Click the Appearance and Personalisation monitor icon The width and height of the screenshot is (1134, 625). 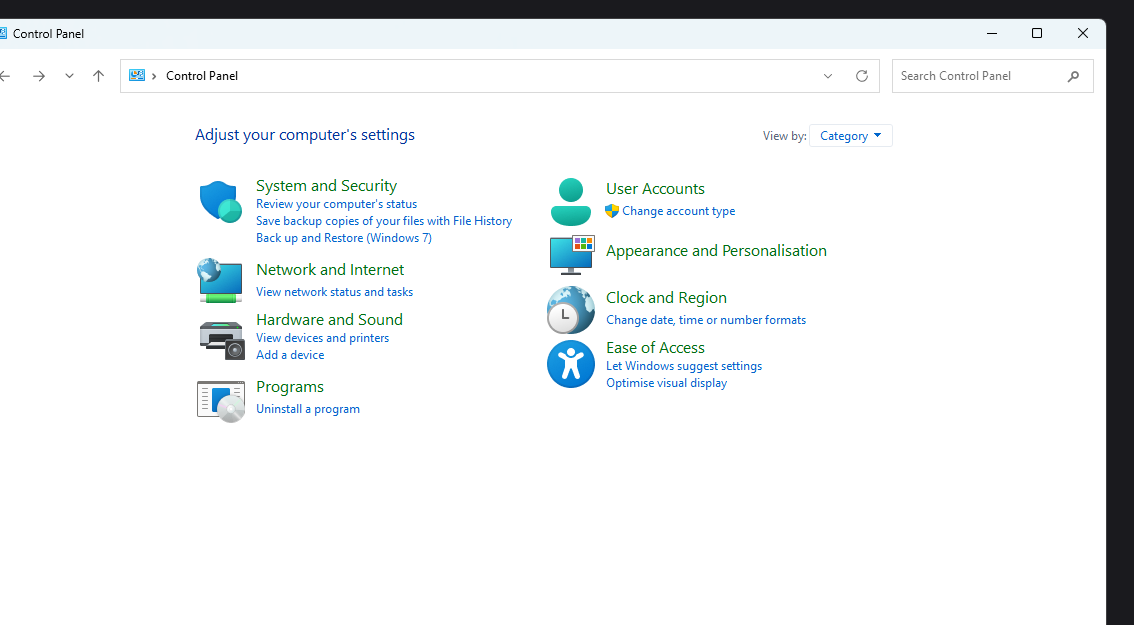tap(571, 255)
